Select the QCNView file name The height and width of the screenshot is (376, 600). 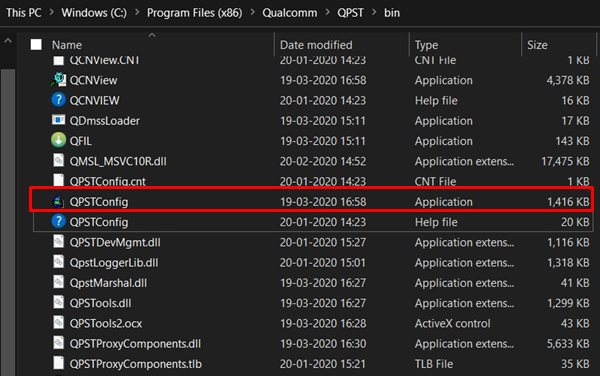(93, 80)
